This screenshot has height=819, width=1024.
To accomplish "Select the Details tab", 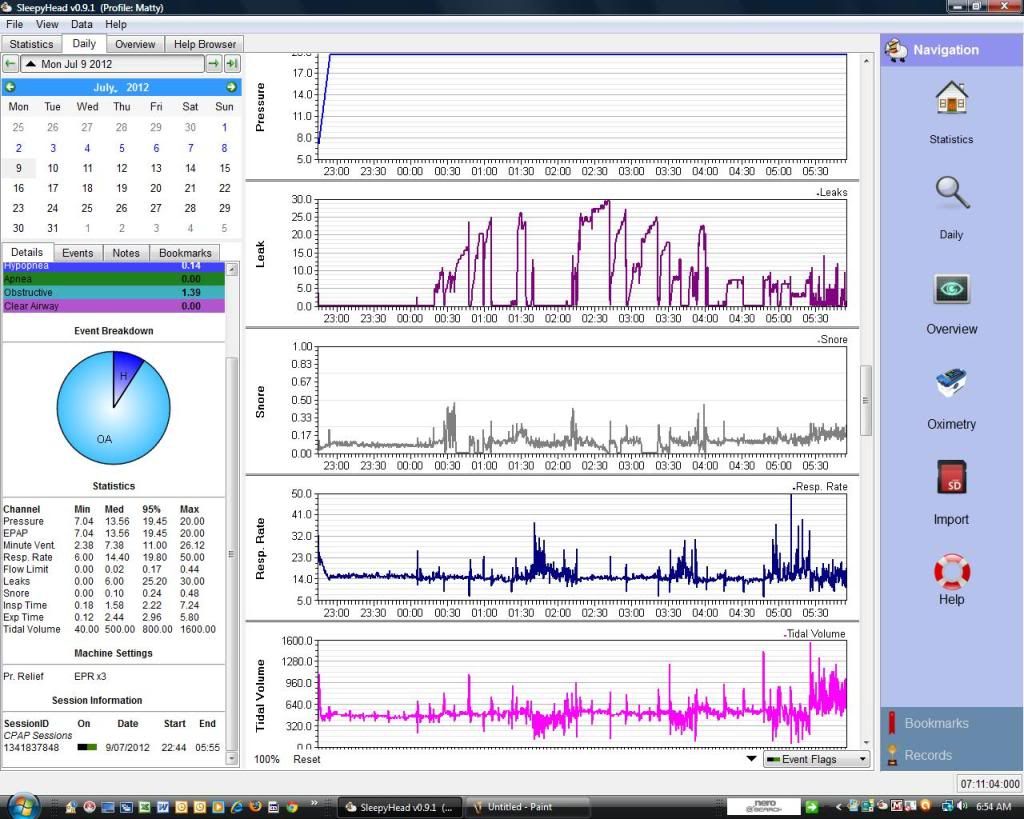I will click(x=27, y=252).
